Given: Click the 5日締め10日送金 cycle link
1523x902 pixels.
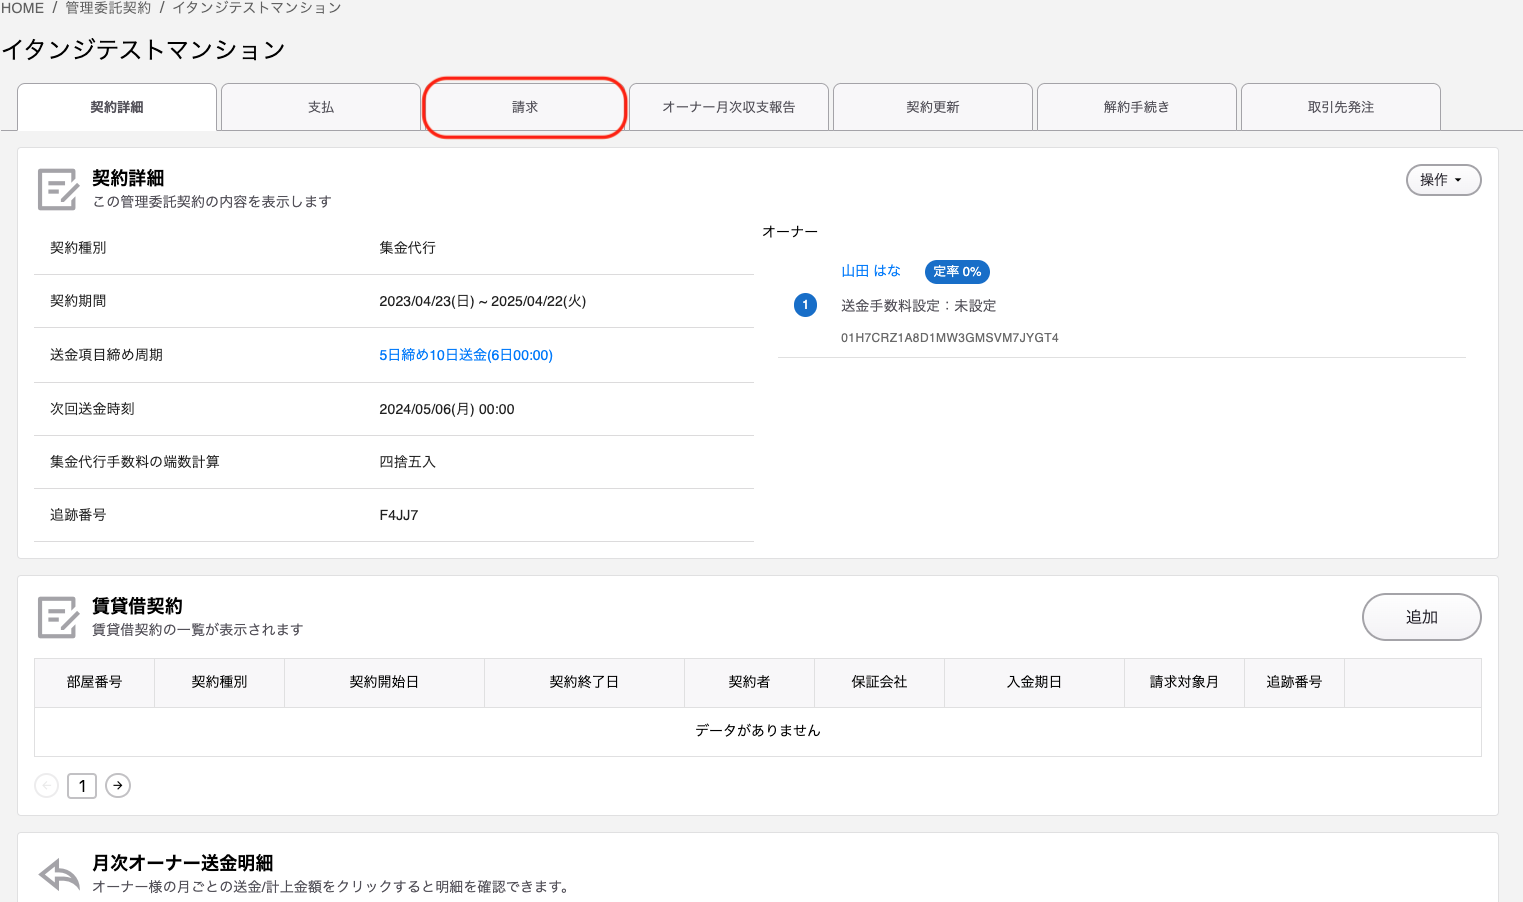Looking at the screenshot, I should [x=465, y=355].
